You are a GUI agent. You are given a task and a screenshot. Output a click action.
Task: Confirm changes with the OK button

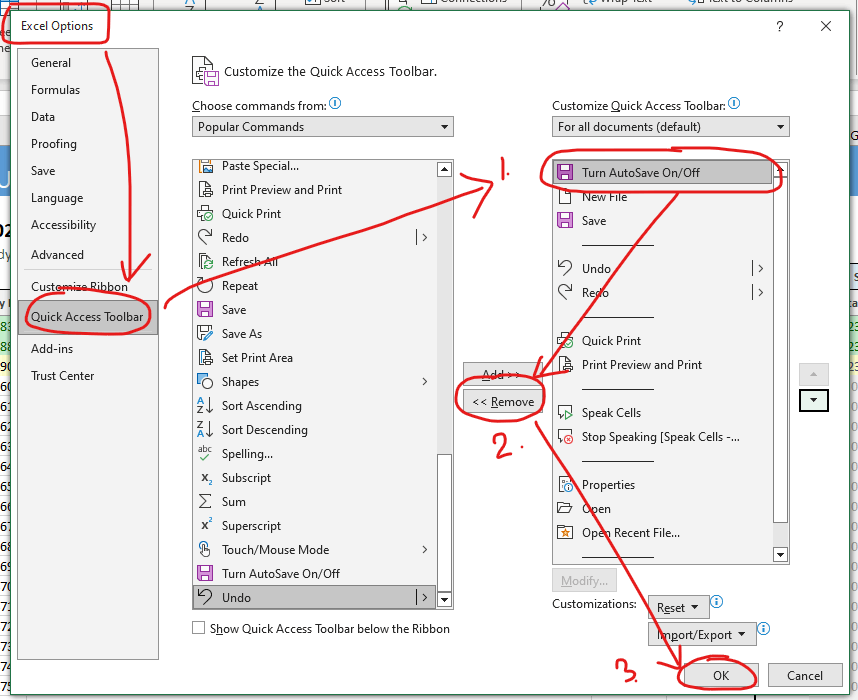pyautogui.click(x=721, y=675)
